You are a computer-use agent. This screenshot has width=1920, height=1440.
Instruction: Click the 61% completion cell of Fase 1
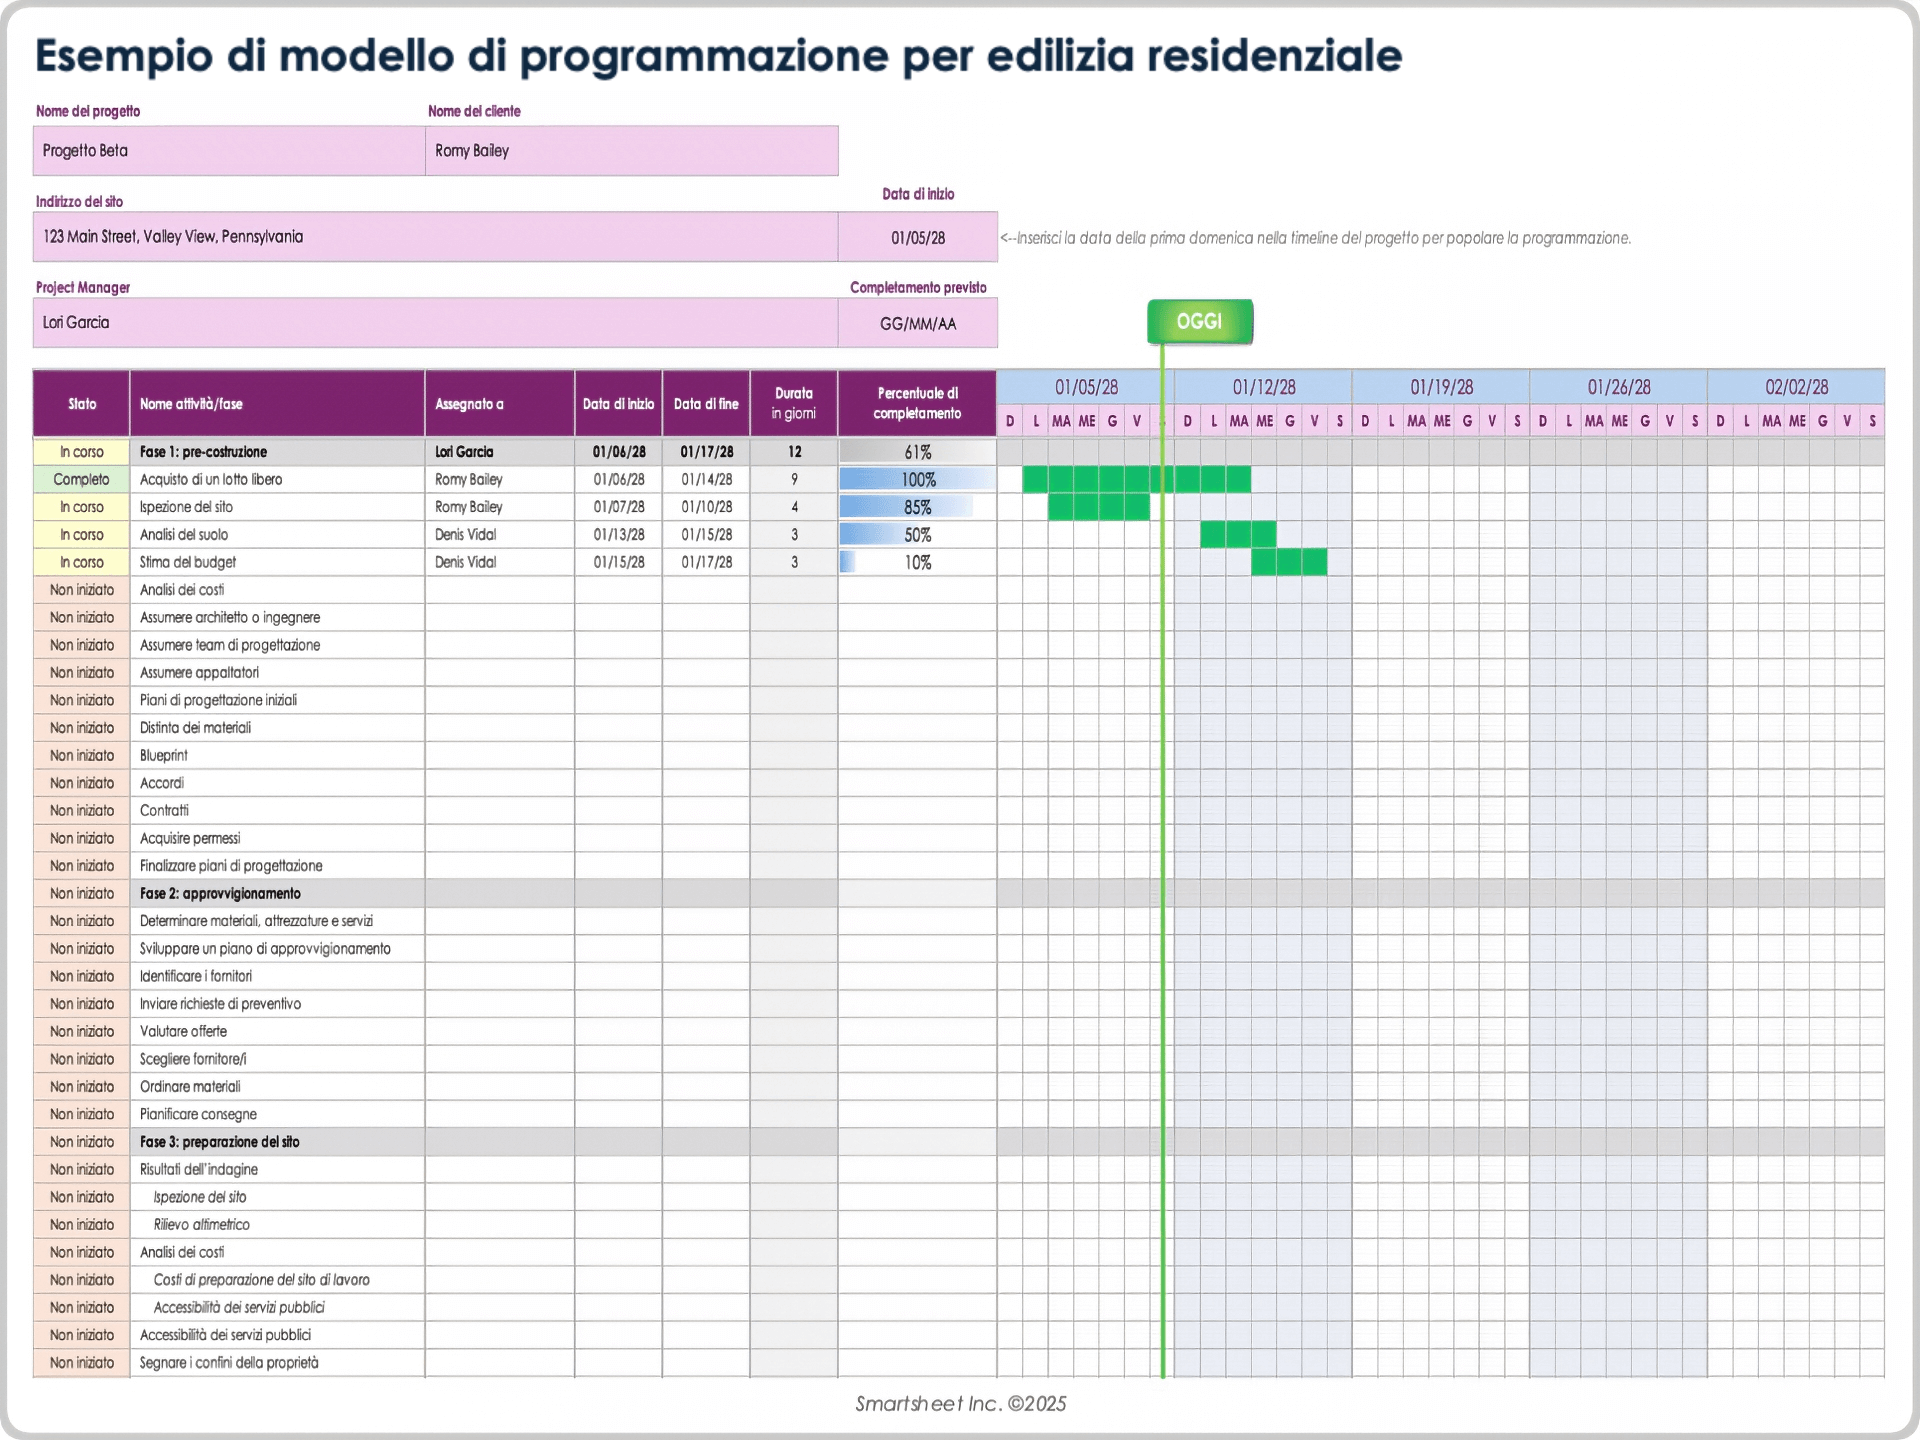917,452
